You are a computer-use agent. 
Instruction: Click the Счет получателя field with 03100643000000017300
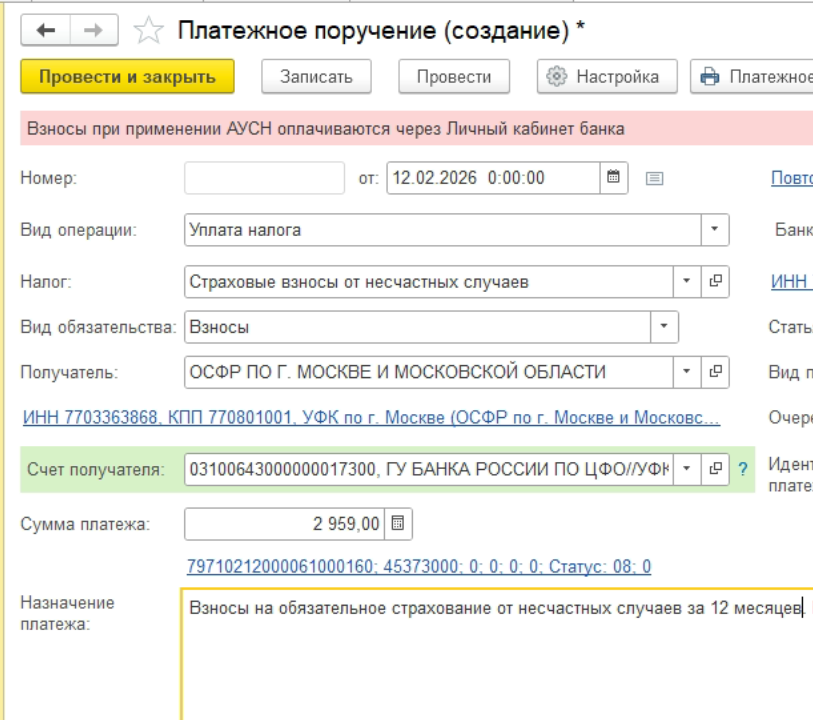(429, 469)
